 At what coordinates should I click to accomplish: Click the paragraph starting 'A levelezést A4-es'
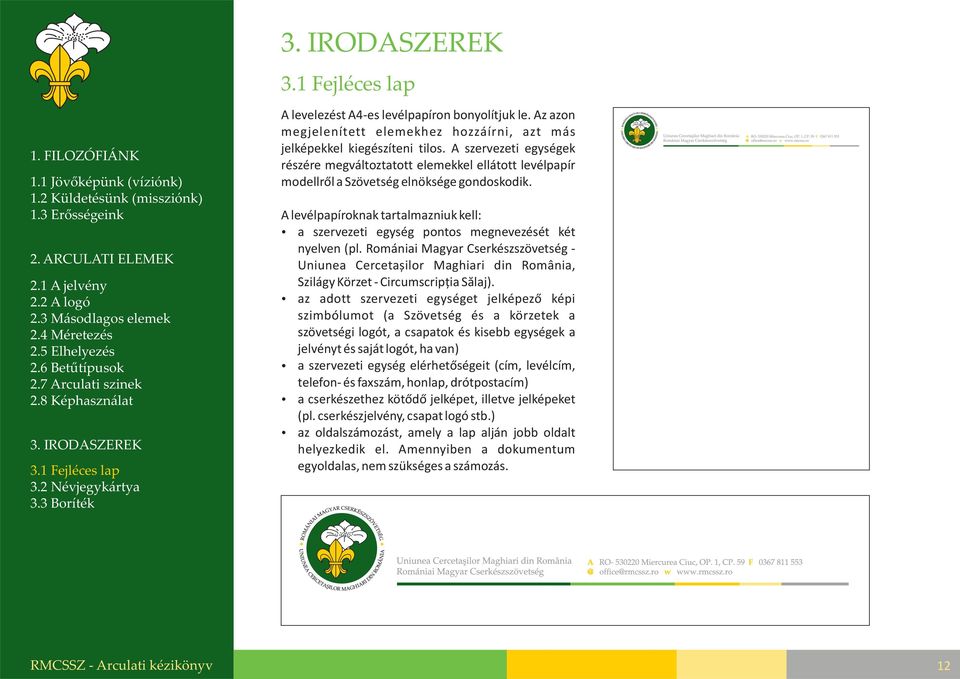(x=428, y=149)
